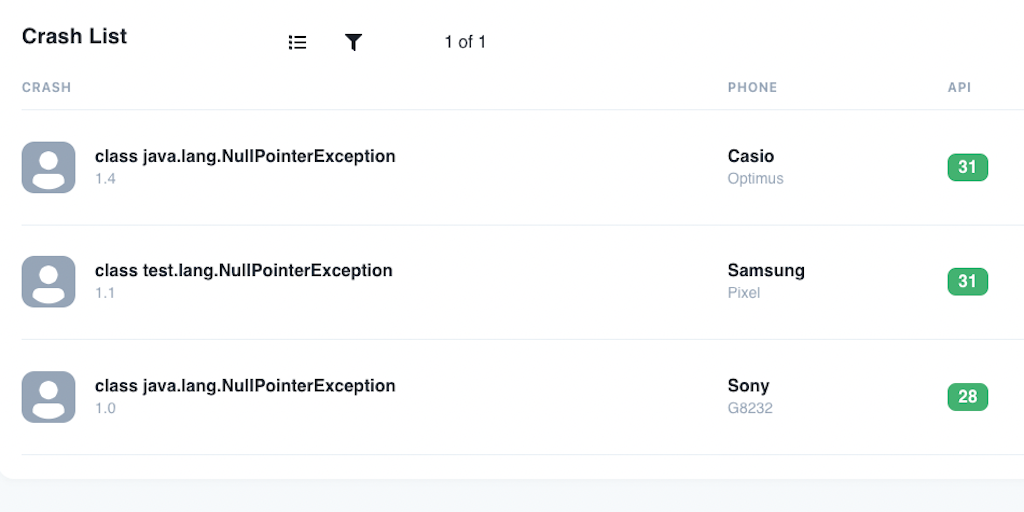This screenshot has width=1024, height=512.
Task: Open class test.lang.NullPointerException crash
Action: point(243,270)
